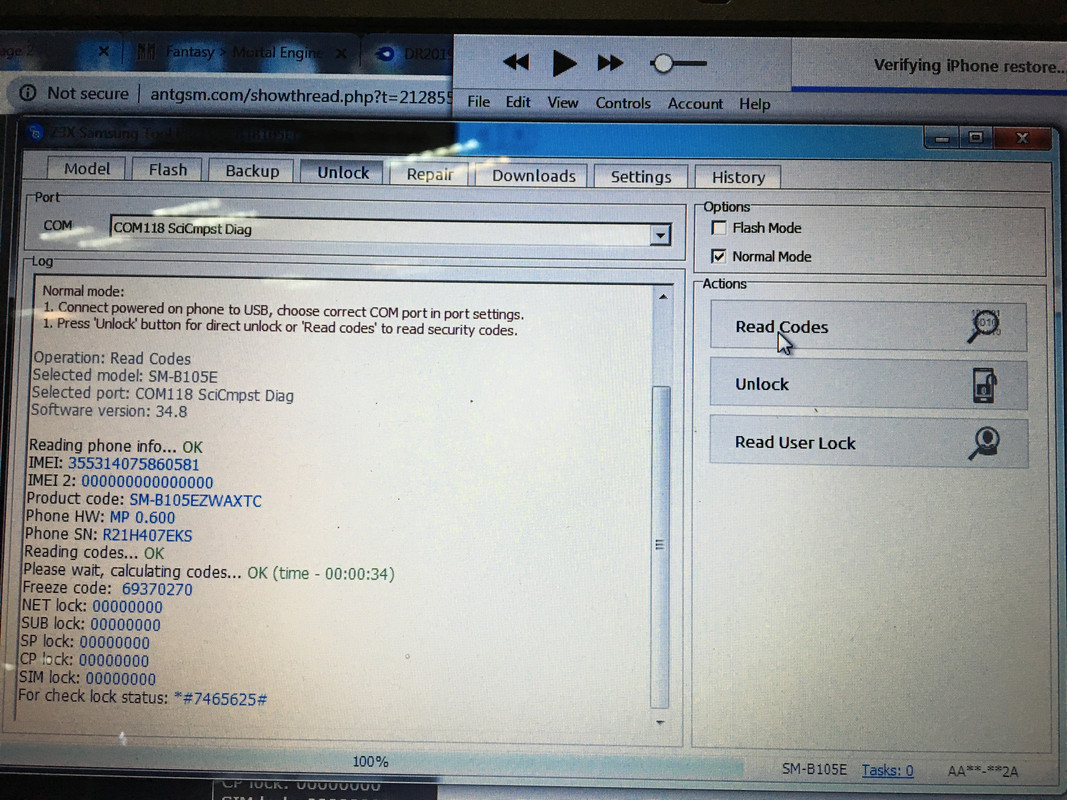The height and width of the screenshot is (800, 1067).
Task: Click the Unlock action button
Action: (868, 384)
